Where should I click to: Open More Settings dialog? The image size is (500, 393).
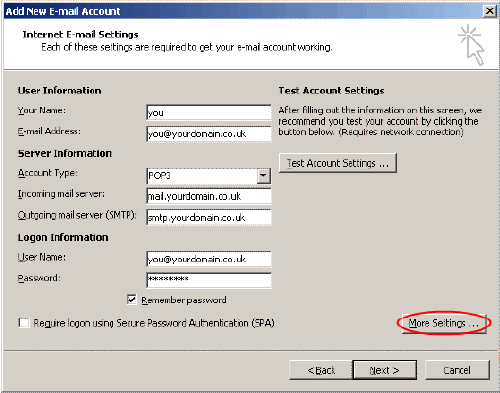(x=444, y=323)
